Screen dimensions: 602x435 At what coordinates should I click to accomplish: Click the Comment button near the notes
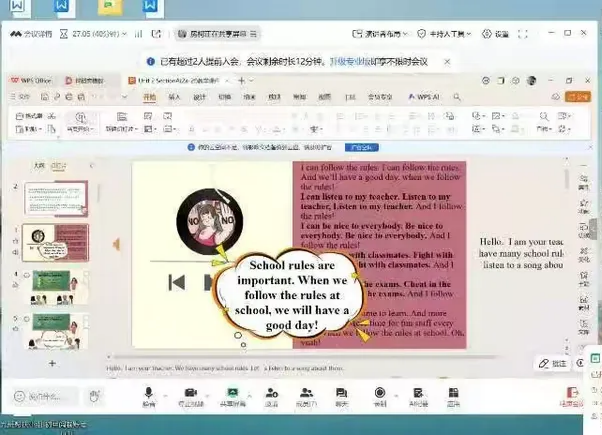553,363
